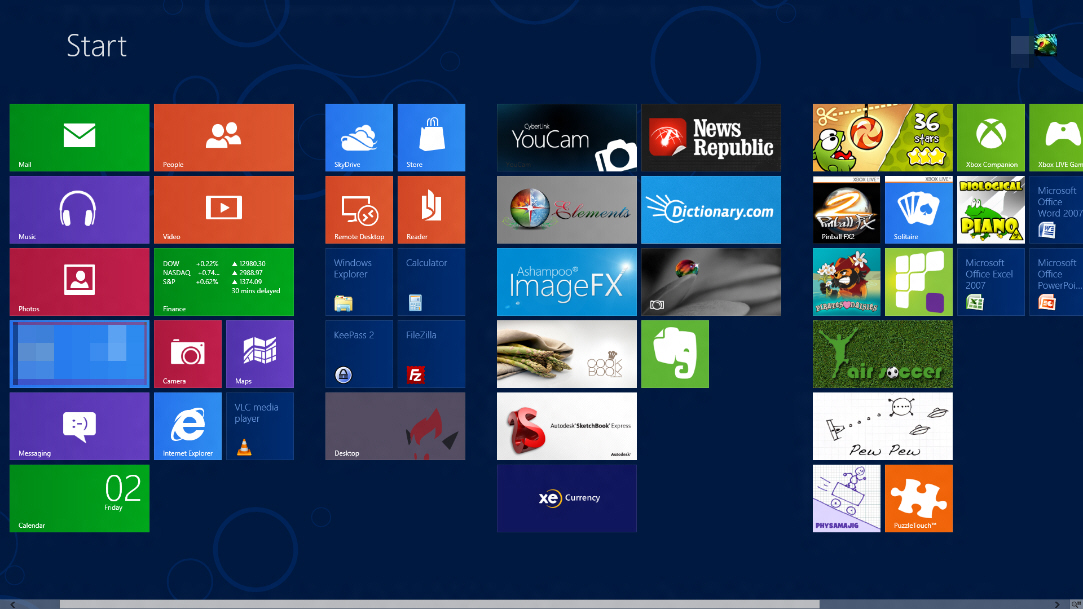Open the XE Currency tile
Viewport: 1083px width, 609px height.
[x=567, y=498]
